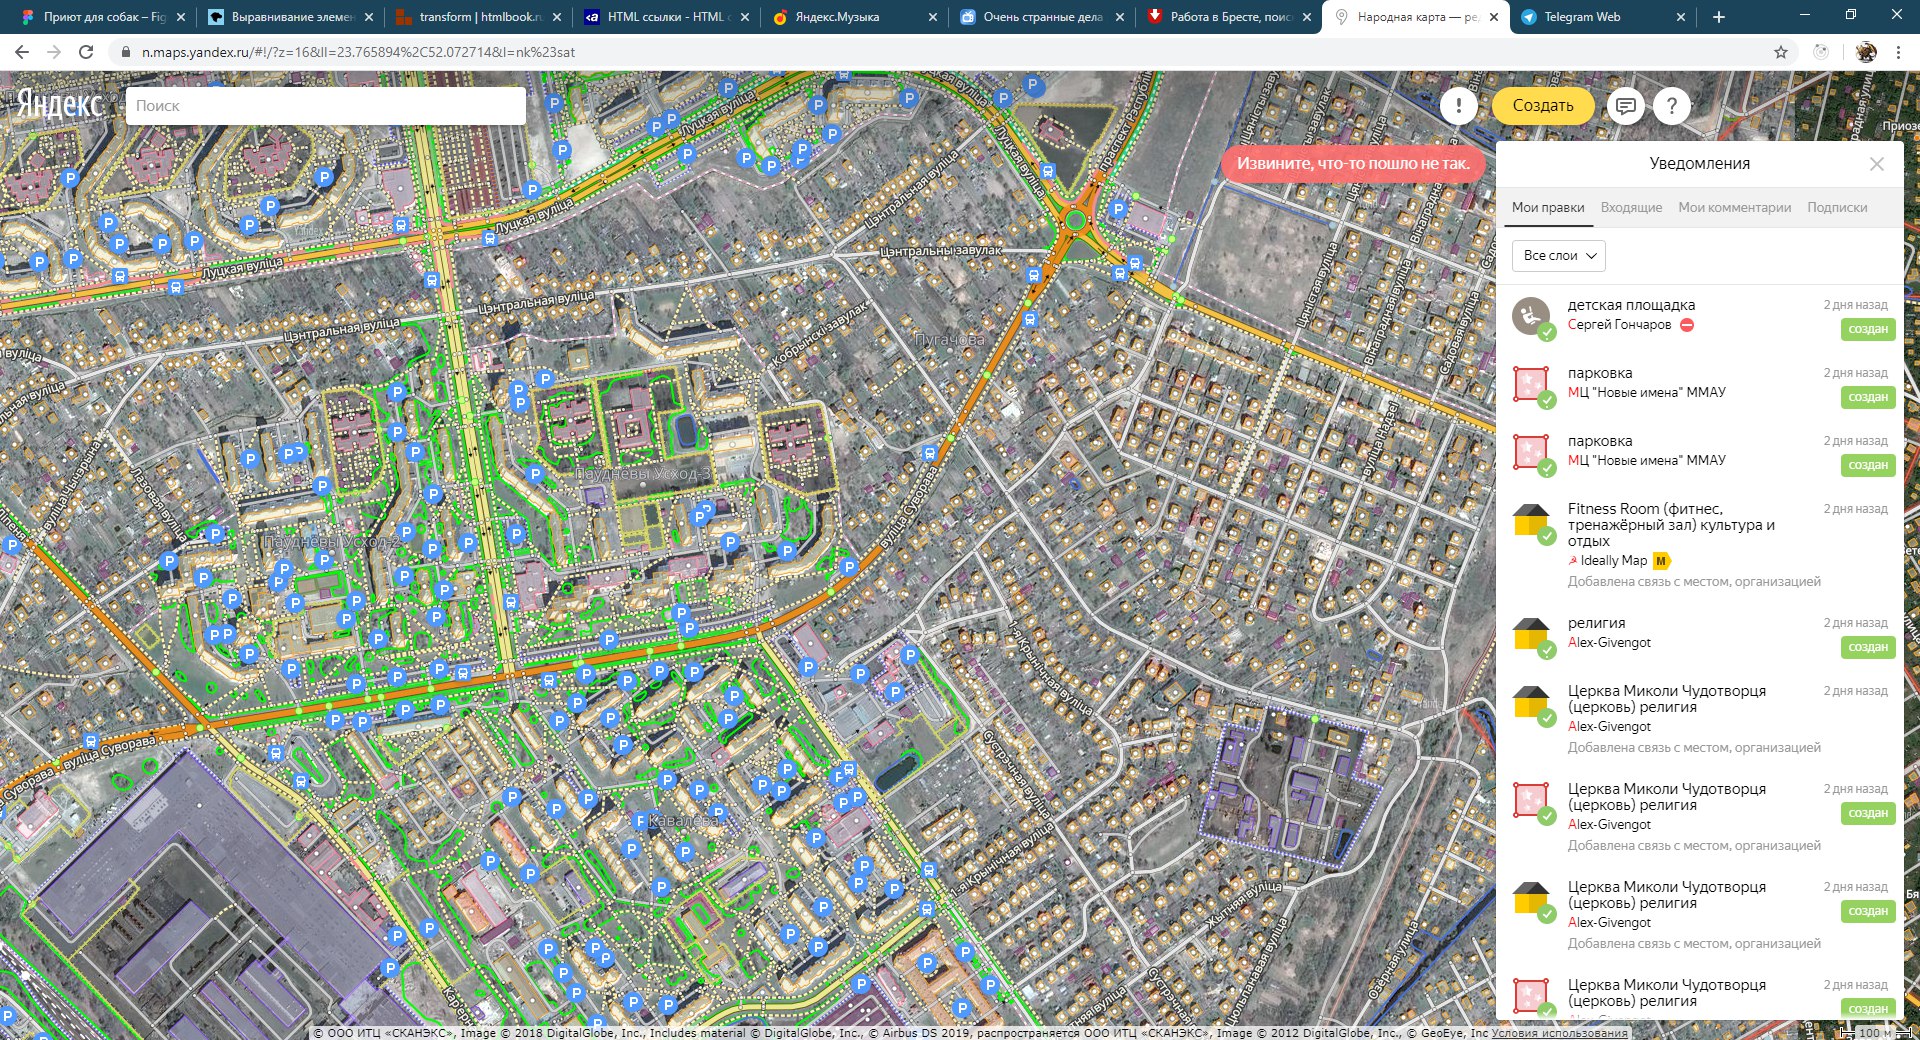The width and height of the screenshot is (1920, 1040).
Task: Open the Chrome three-dot menu
Action: [1898, 52]
